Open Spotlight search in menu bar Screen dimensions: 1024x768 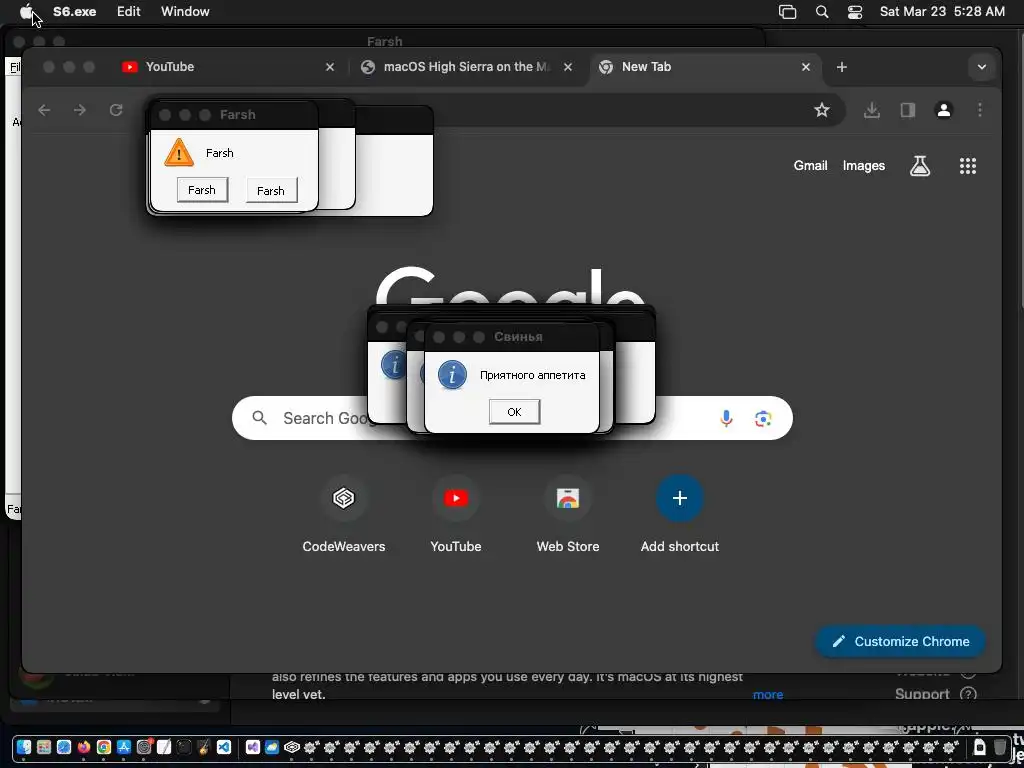pyautogui.click(x=822, y=12)
